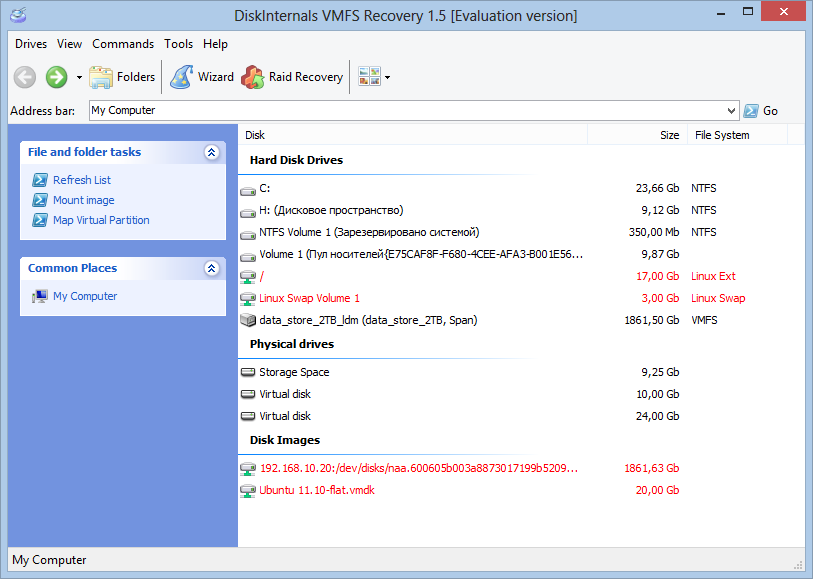This screenshot has height=579, width=813.
Task: Click the 10,00 Gb Virtual disk icon
Action: pyautogui.click(x=248, y=394)
